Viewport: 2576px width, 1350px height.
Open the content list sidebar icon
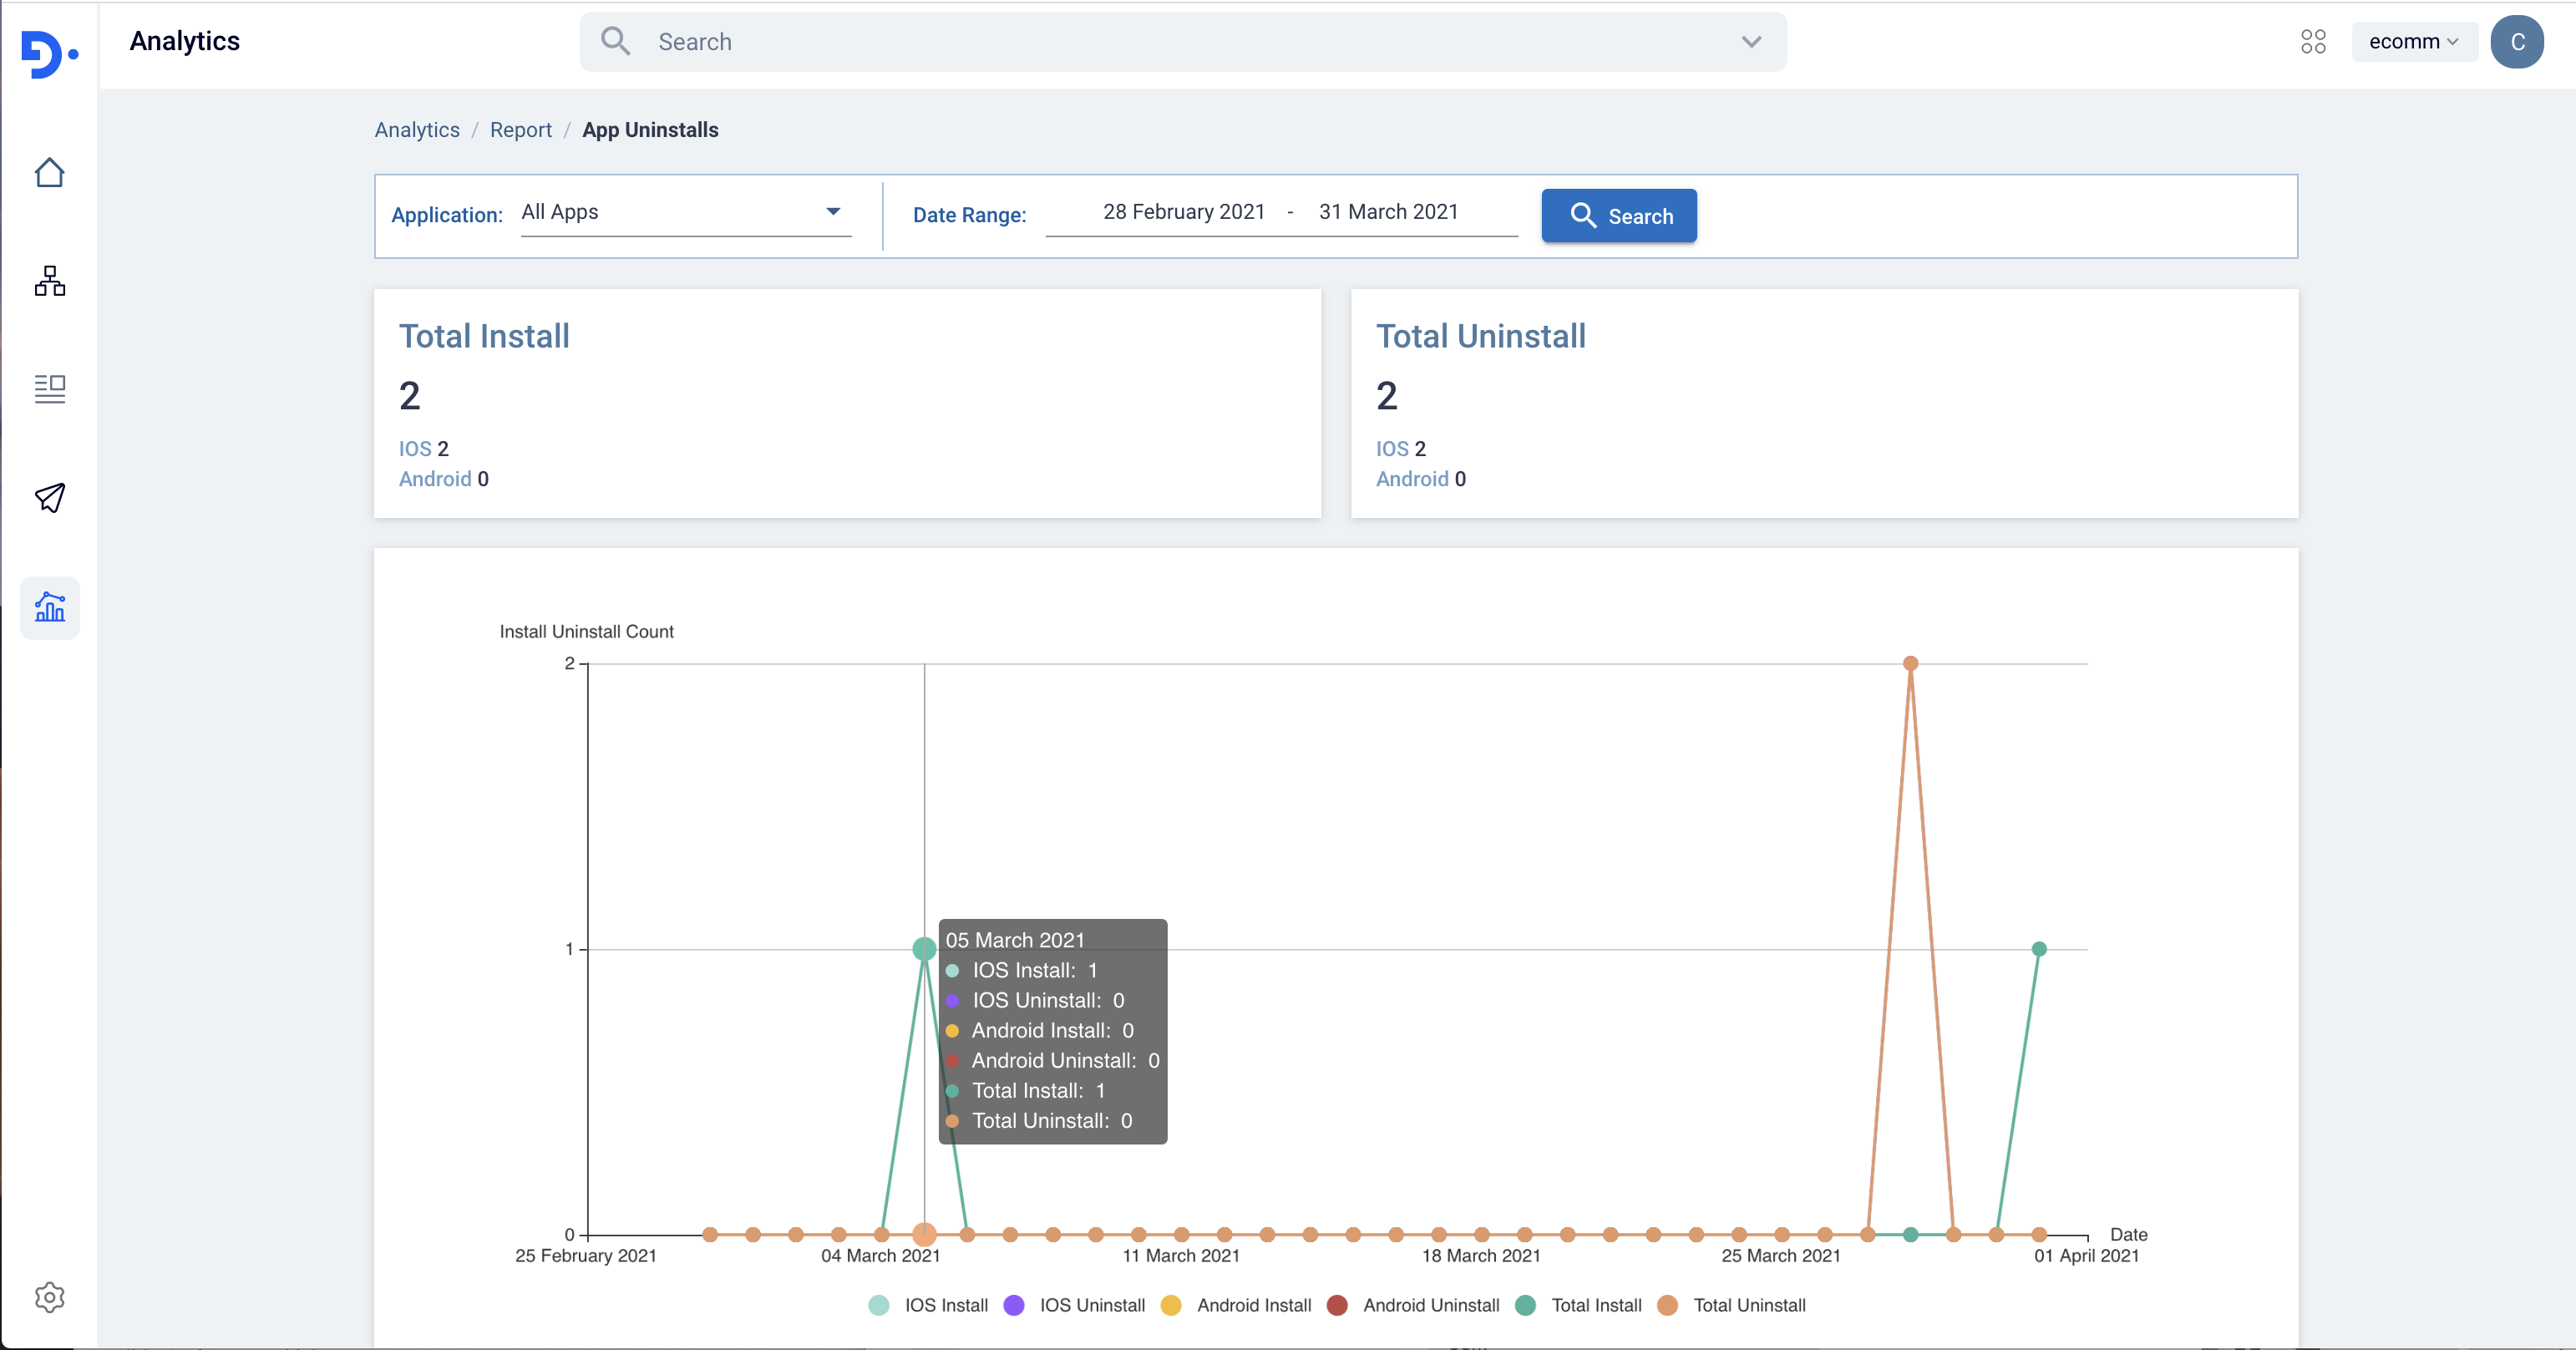[x=49, y=389]
